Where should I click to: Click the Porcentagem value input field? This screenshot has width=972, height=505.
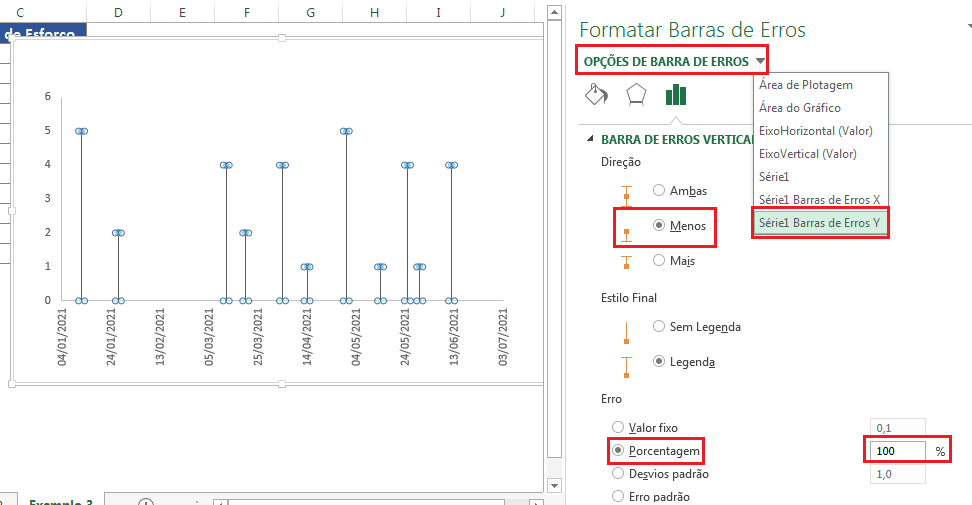click(x=897, y=451)
